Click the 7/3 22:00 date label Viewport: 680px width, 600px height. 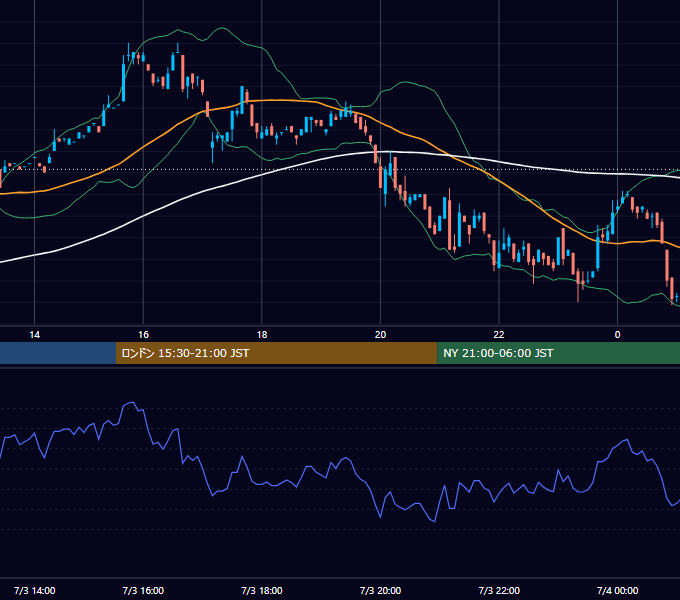coord(499,590)
